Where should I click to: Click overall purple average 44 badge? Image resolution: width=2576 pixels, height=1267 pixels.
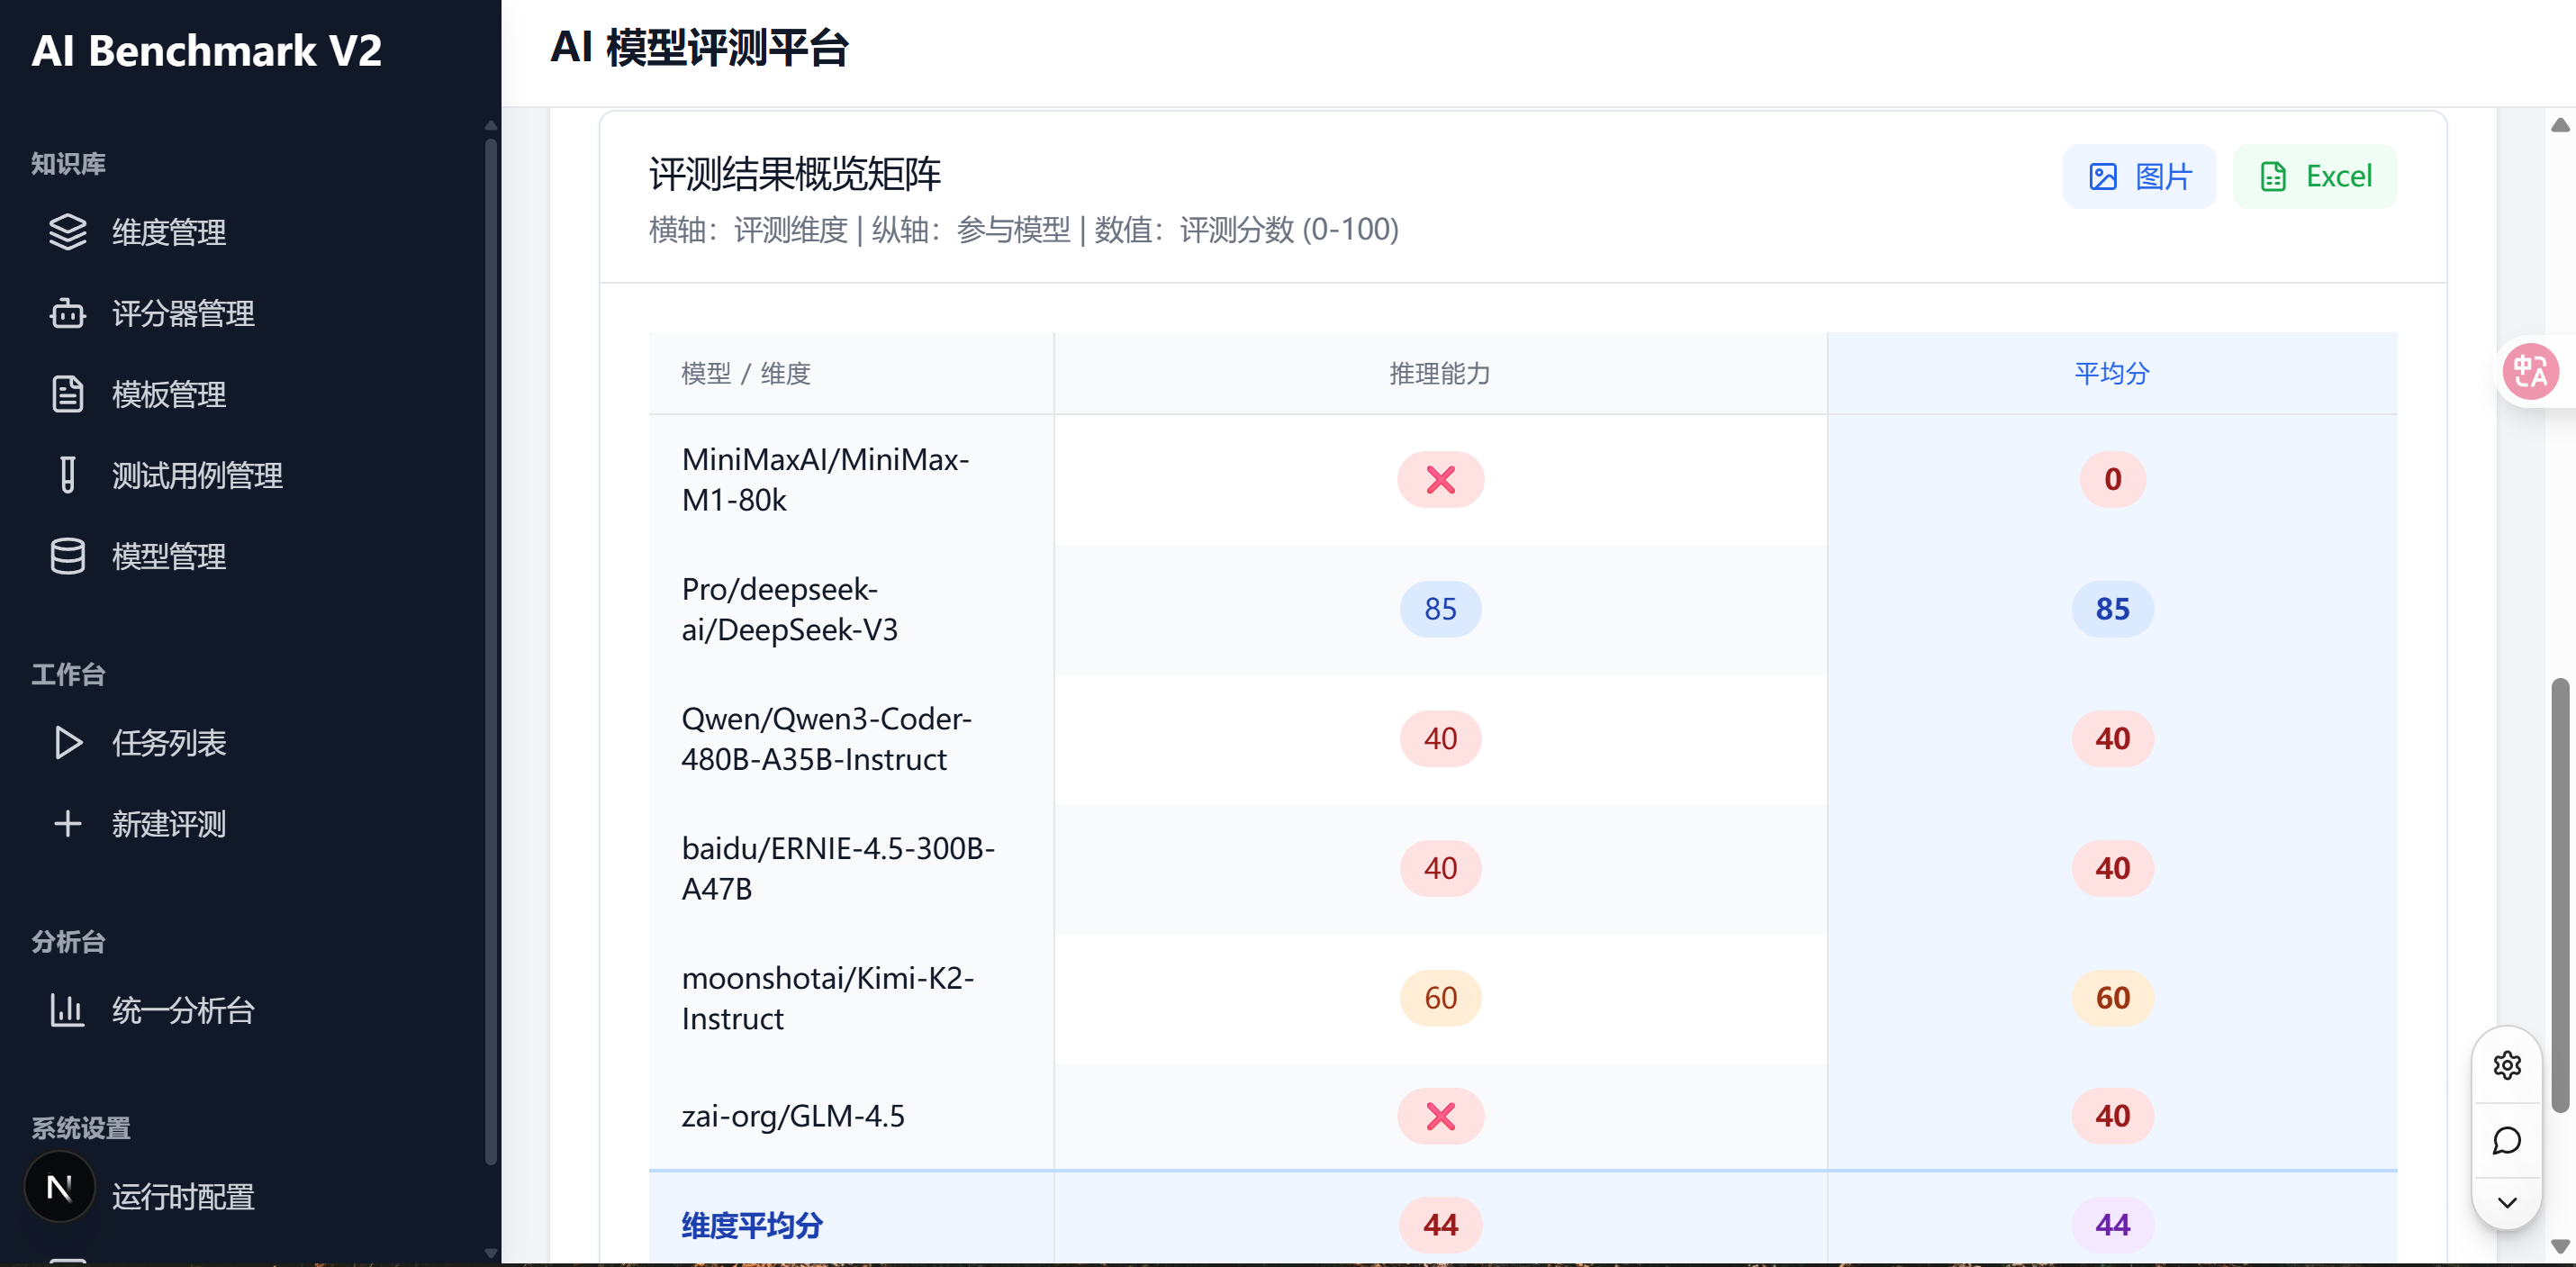pos(2112,1225)
